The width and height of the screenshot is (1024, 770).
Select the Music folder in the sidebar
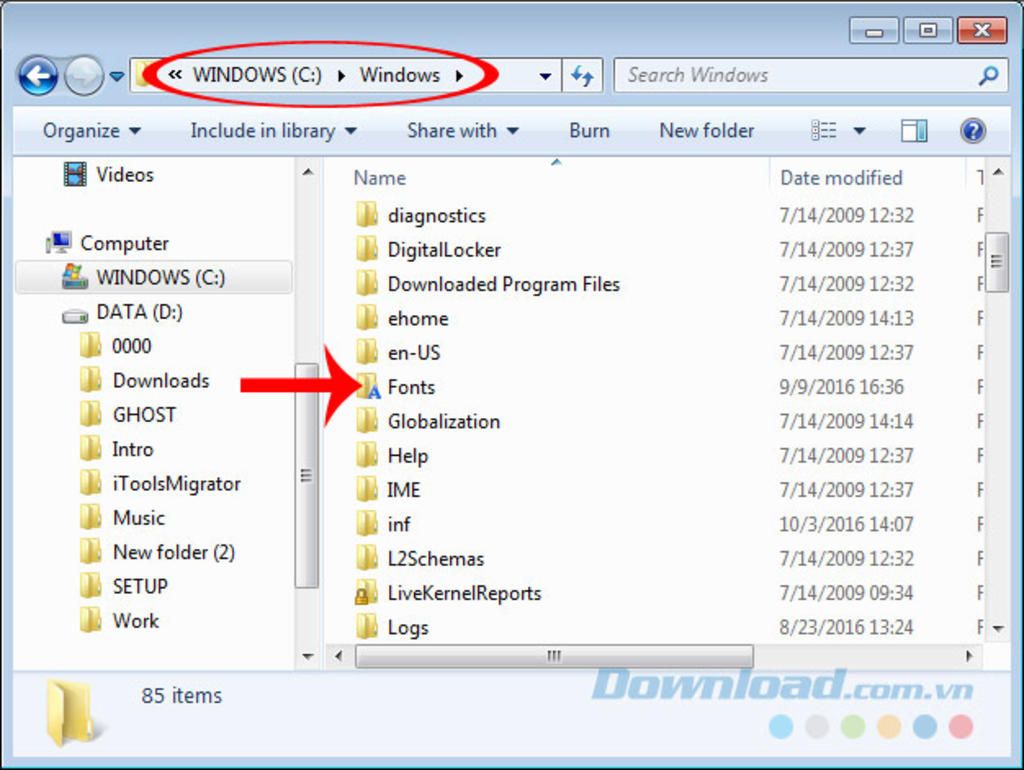pos(122,518)
